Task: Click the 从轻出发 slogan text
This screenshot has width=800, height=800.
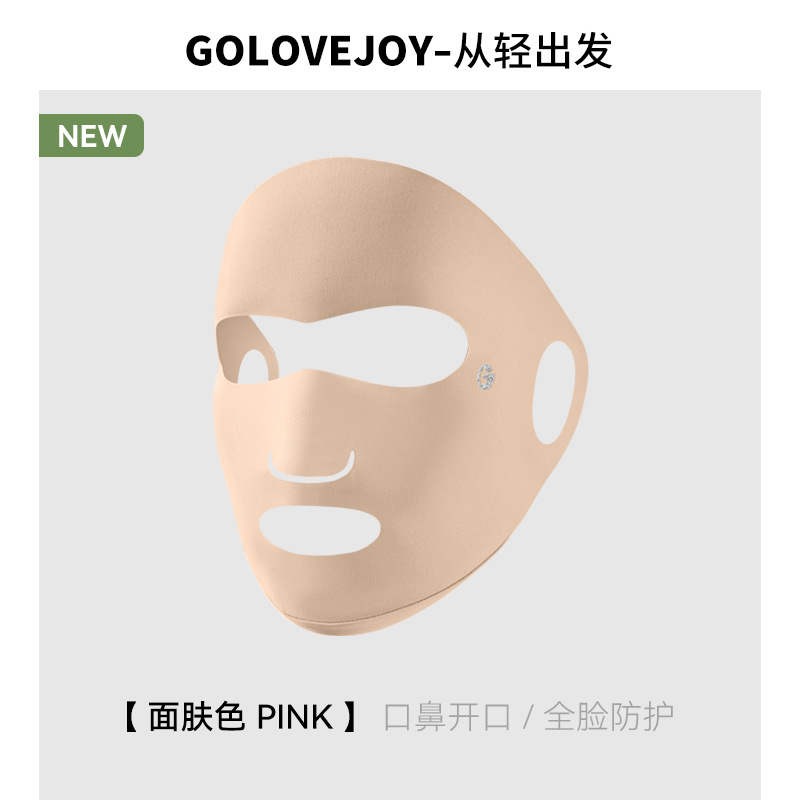Action: coord(533,51)
